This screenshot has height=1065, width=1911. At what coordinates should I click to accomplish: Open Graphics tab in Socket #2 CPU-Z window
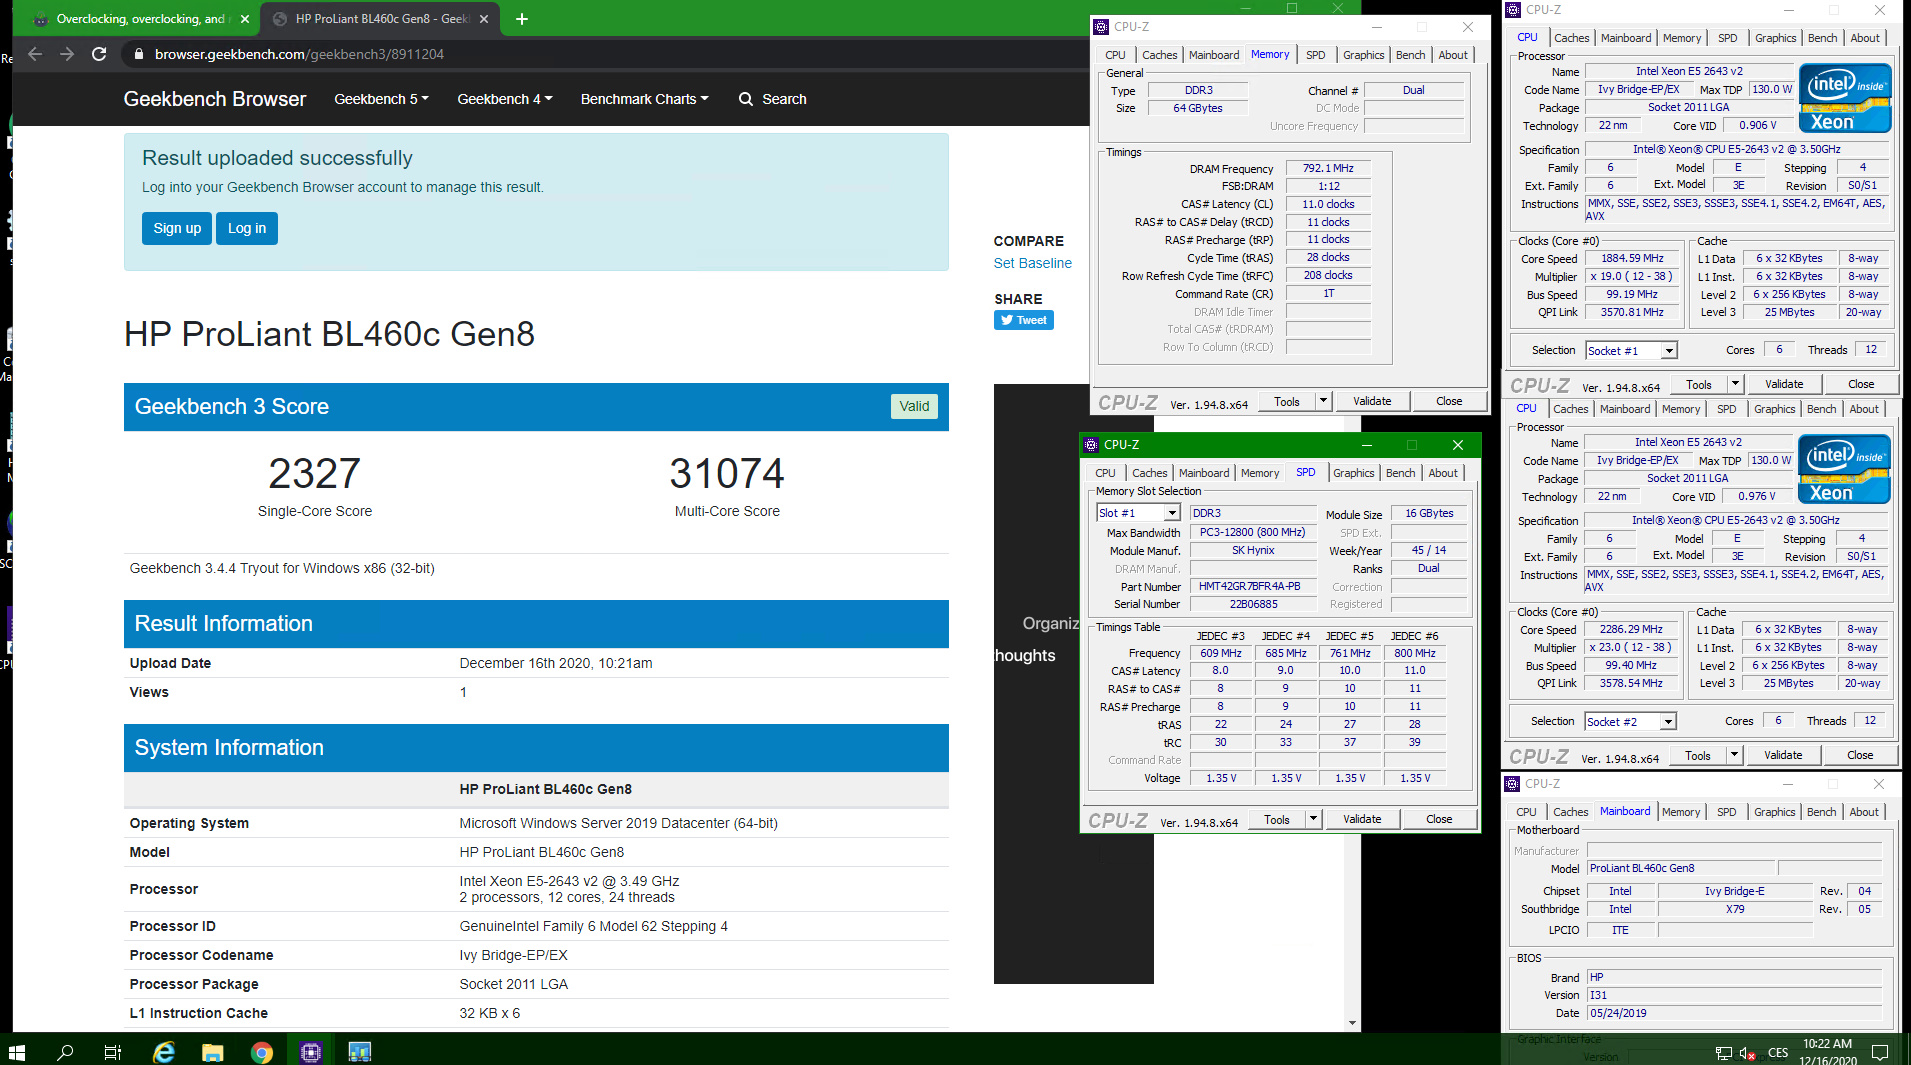tap(1774, 409)
